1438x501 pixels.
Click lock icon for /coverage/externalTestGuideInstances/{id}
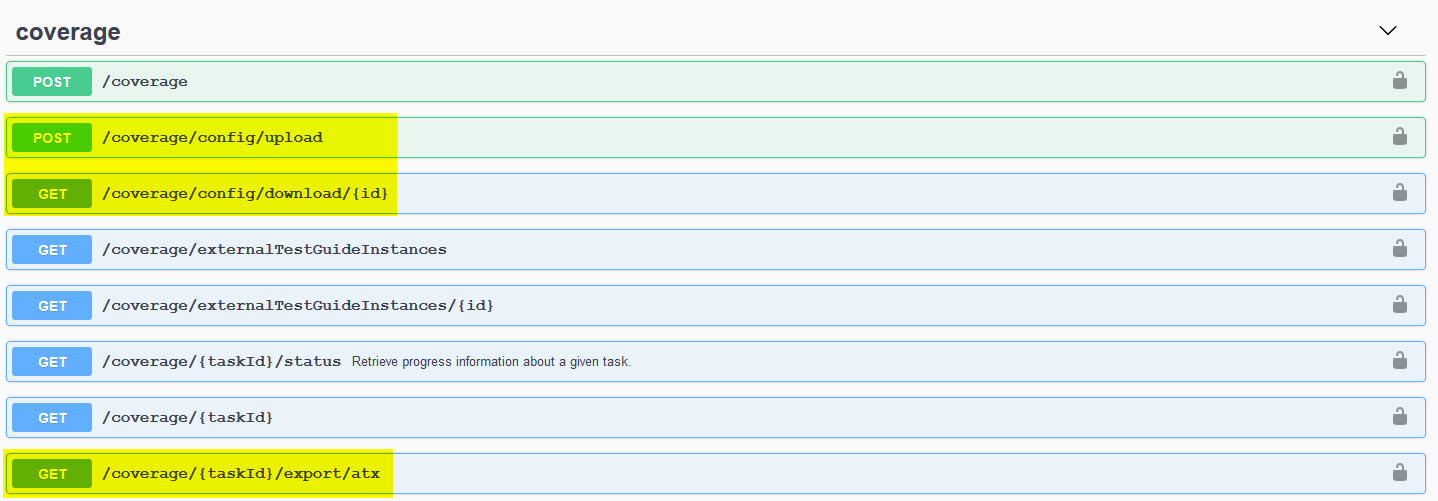click(1400, 305)
